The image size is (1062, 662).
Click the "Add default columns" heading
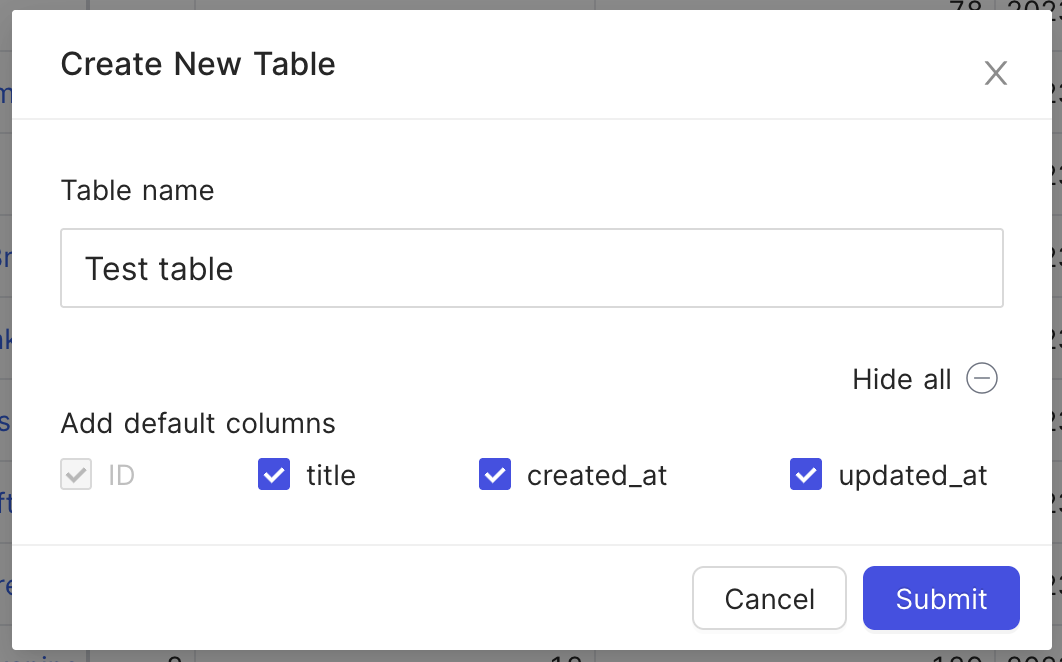click(x=197, y=423)
